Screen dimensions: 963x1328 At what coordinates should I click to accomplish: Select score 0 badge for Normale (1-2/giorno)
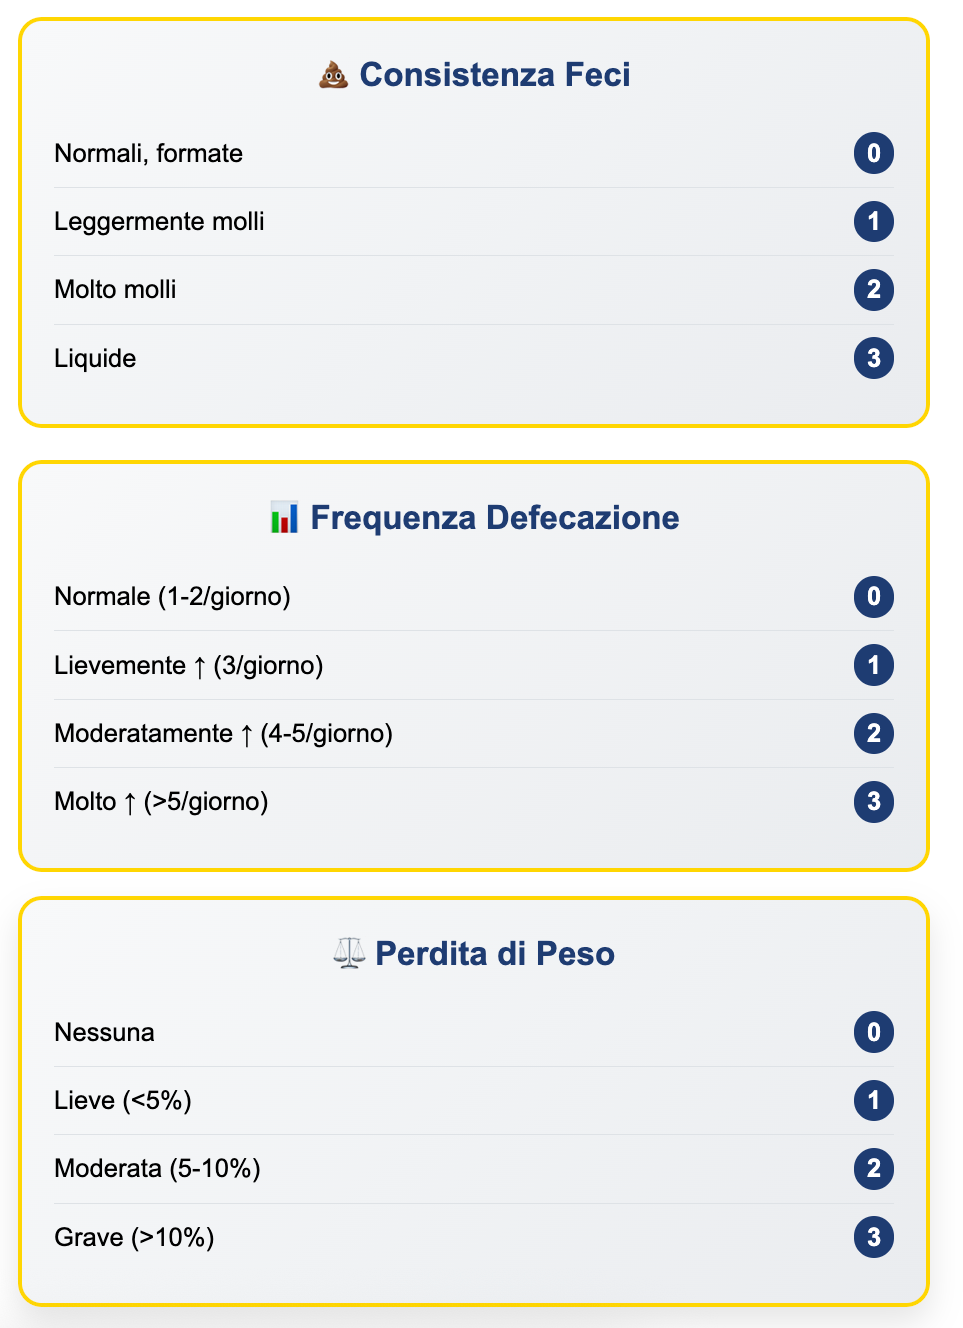point(873,597)
